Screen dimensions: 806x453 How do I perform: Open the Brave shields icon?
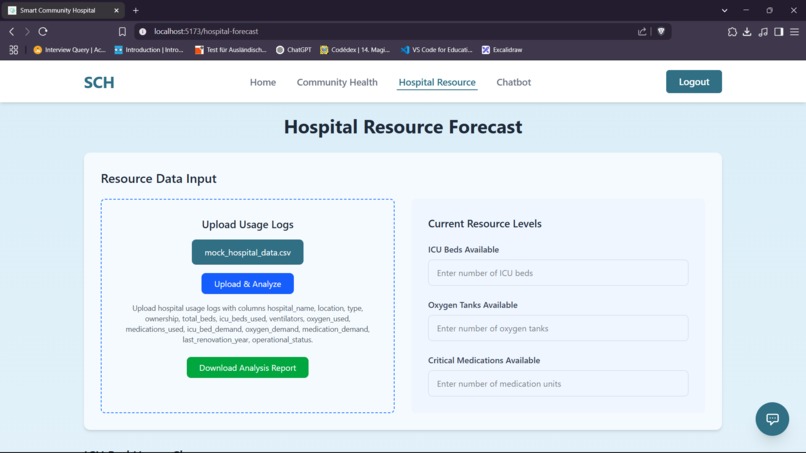click(x=661, y=31)
